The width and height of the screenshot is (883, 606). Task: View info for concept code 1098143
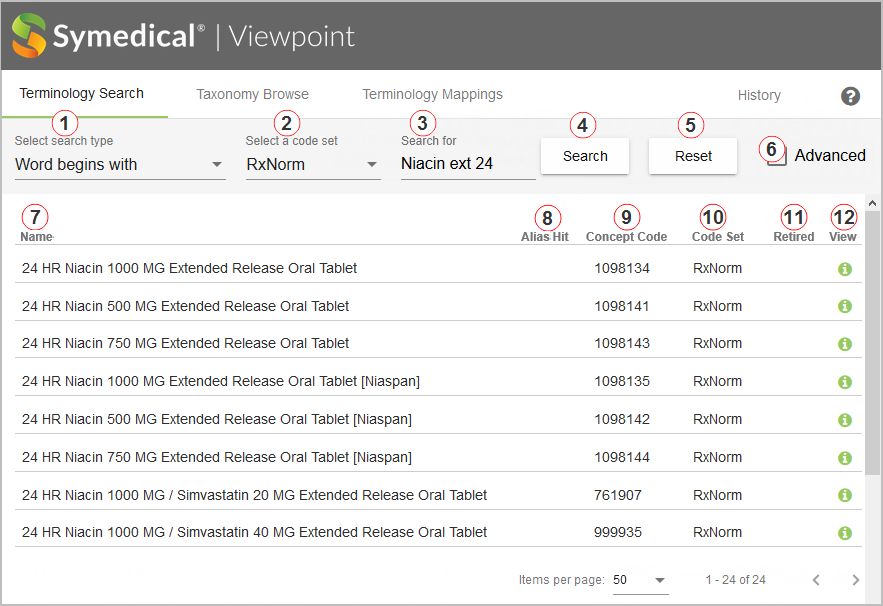pos(845,344)
